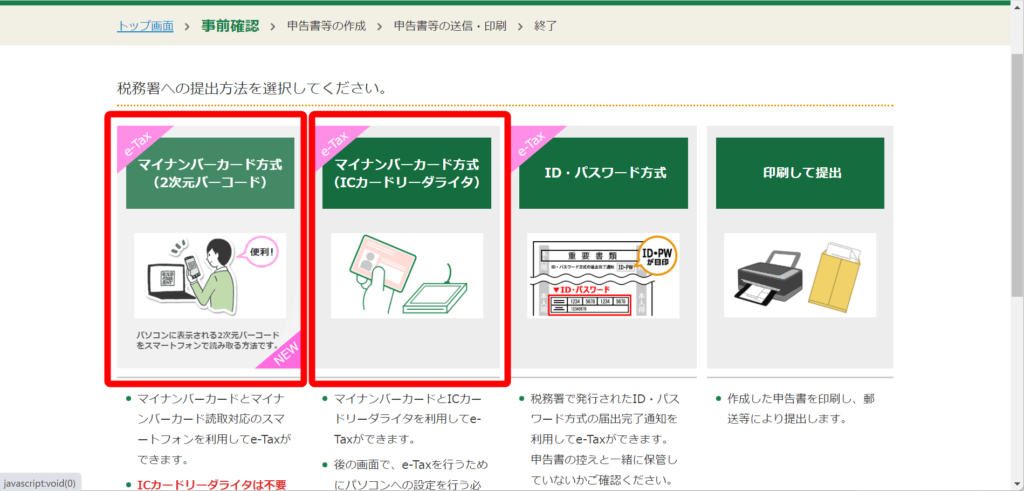Open the トップ画面 breadcrumb link
Screen dimensions: 1024x491
point(145,26)
